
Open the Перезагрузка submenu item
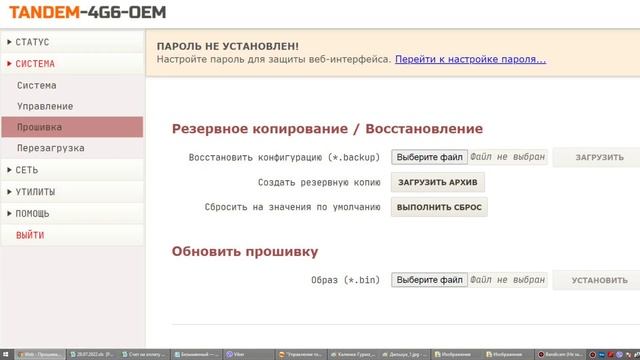[x=72, y=148]
